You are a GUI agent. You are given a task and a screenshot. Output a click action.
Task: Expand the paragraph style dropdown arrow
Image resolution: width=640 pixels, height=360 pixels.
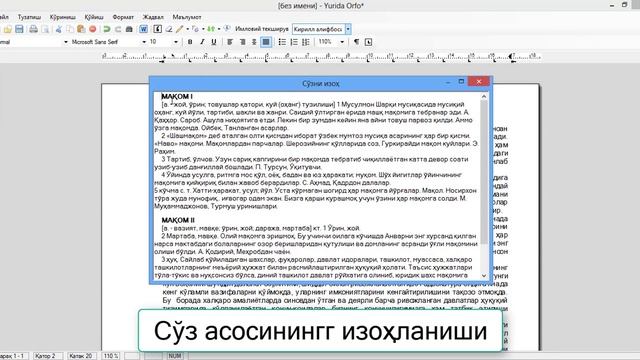[65, 42]
